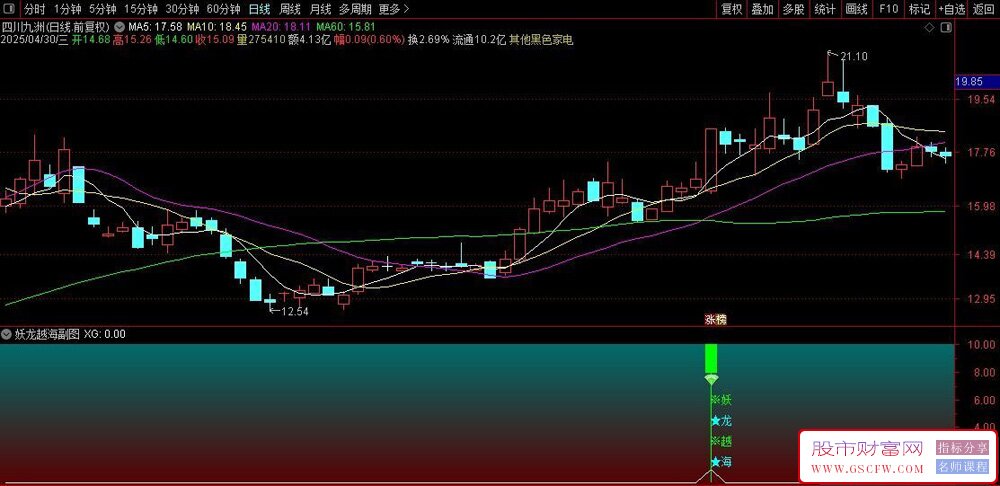Click the ※越 signal label
Screen dimensions: 1000x486
pyautogui.click(x=721, y=441)
